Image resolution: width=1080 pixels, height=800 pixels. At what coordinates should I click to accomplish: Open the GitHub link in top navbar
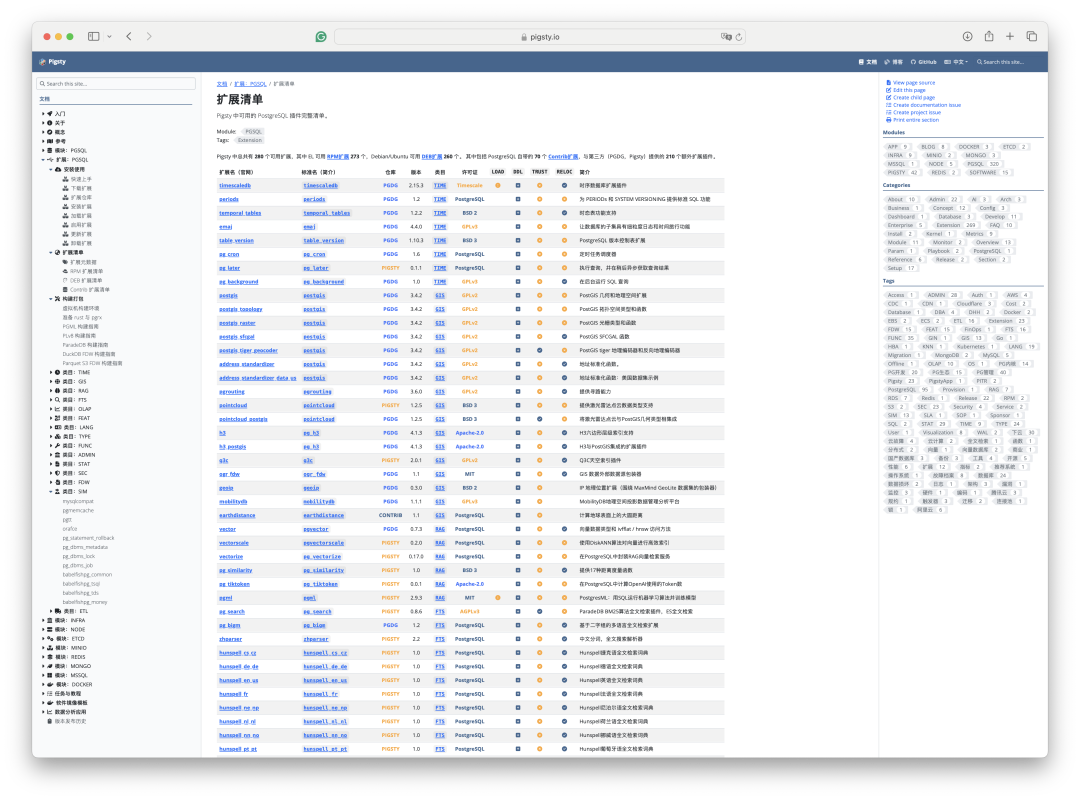pos(924,62)
